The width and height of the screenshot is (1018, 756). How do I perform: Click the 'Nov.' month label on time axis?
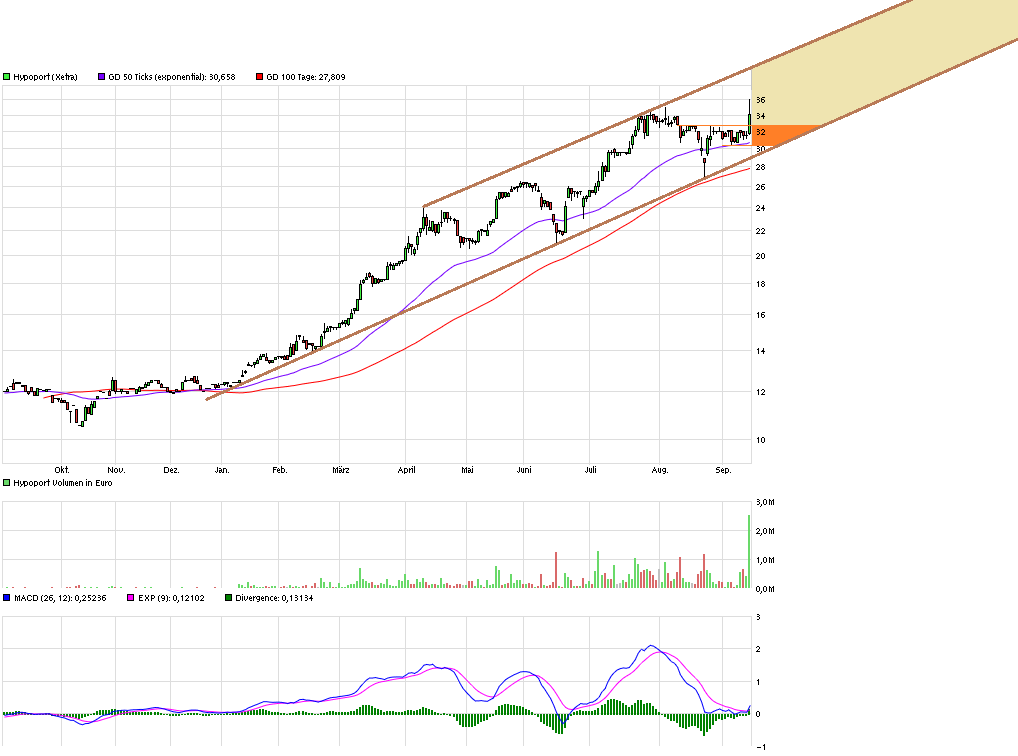coord(116,470)
